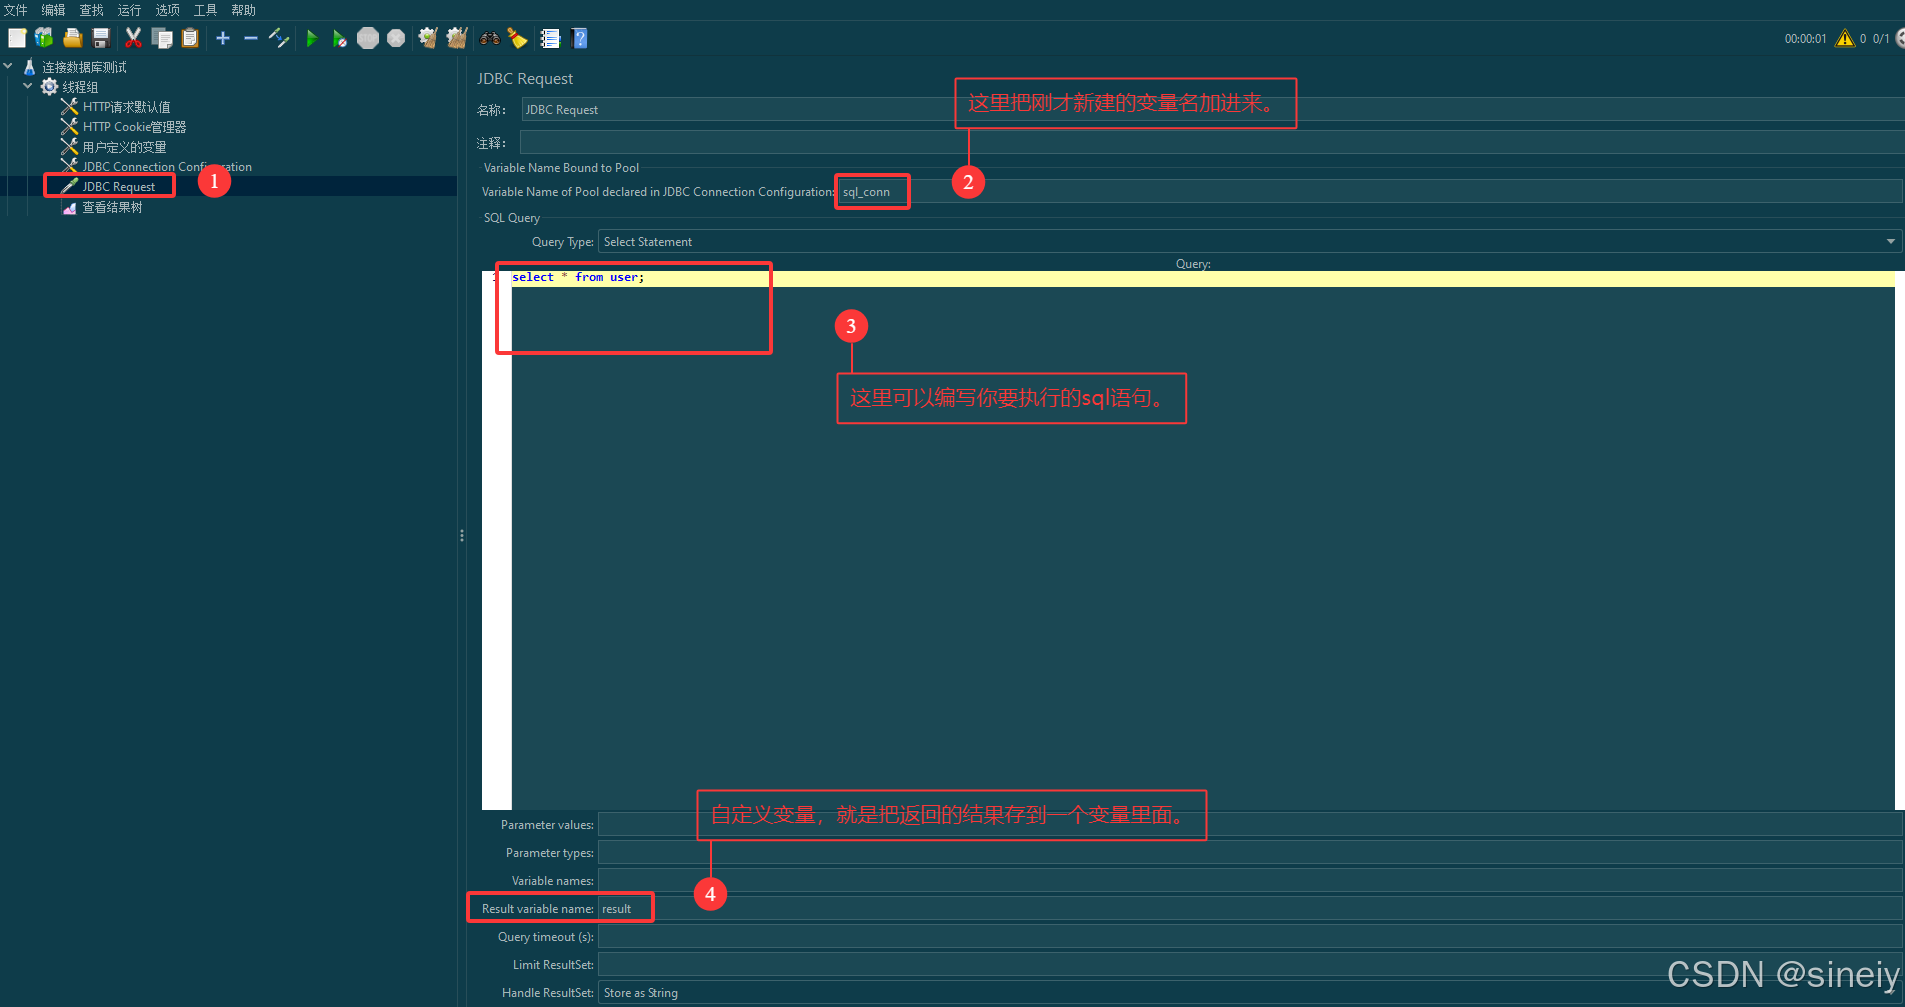
Task: Start test without pauses icon
Action: click(340, 38)
